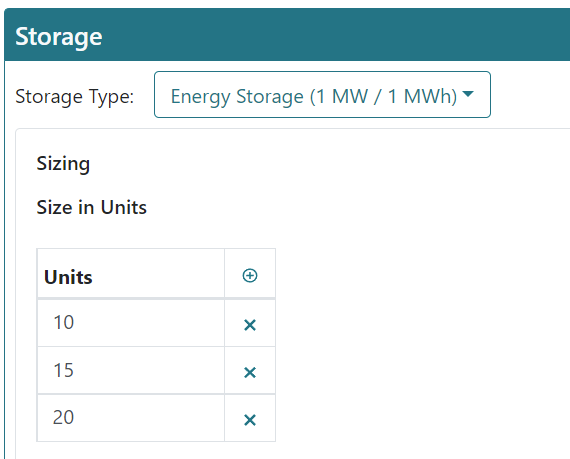Remove the 20 units row
The height and width of the screenshot is (459, 570).
(250, 420)
